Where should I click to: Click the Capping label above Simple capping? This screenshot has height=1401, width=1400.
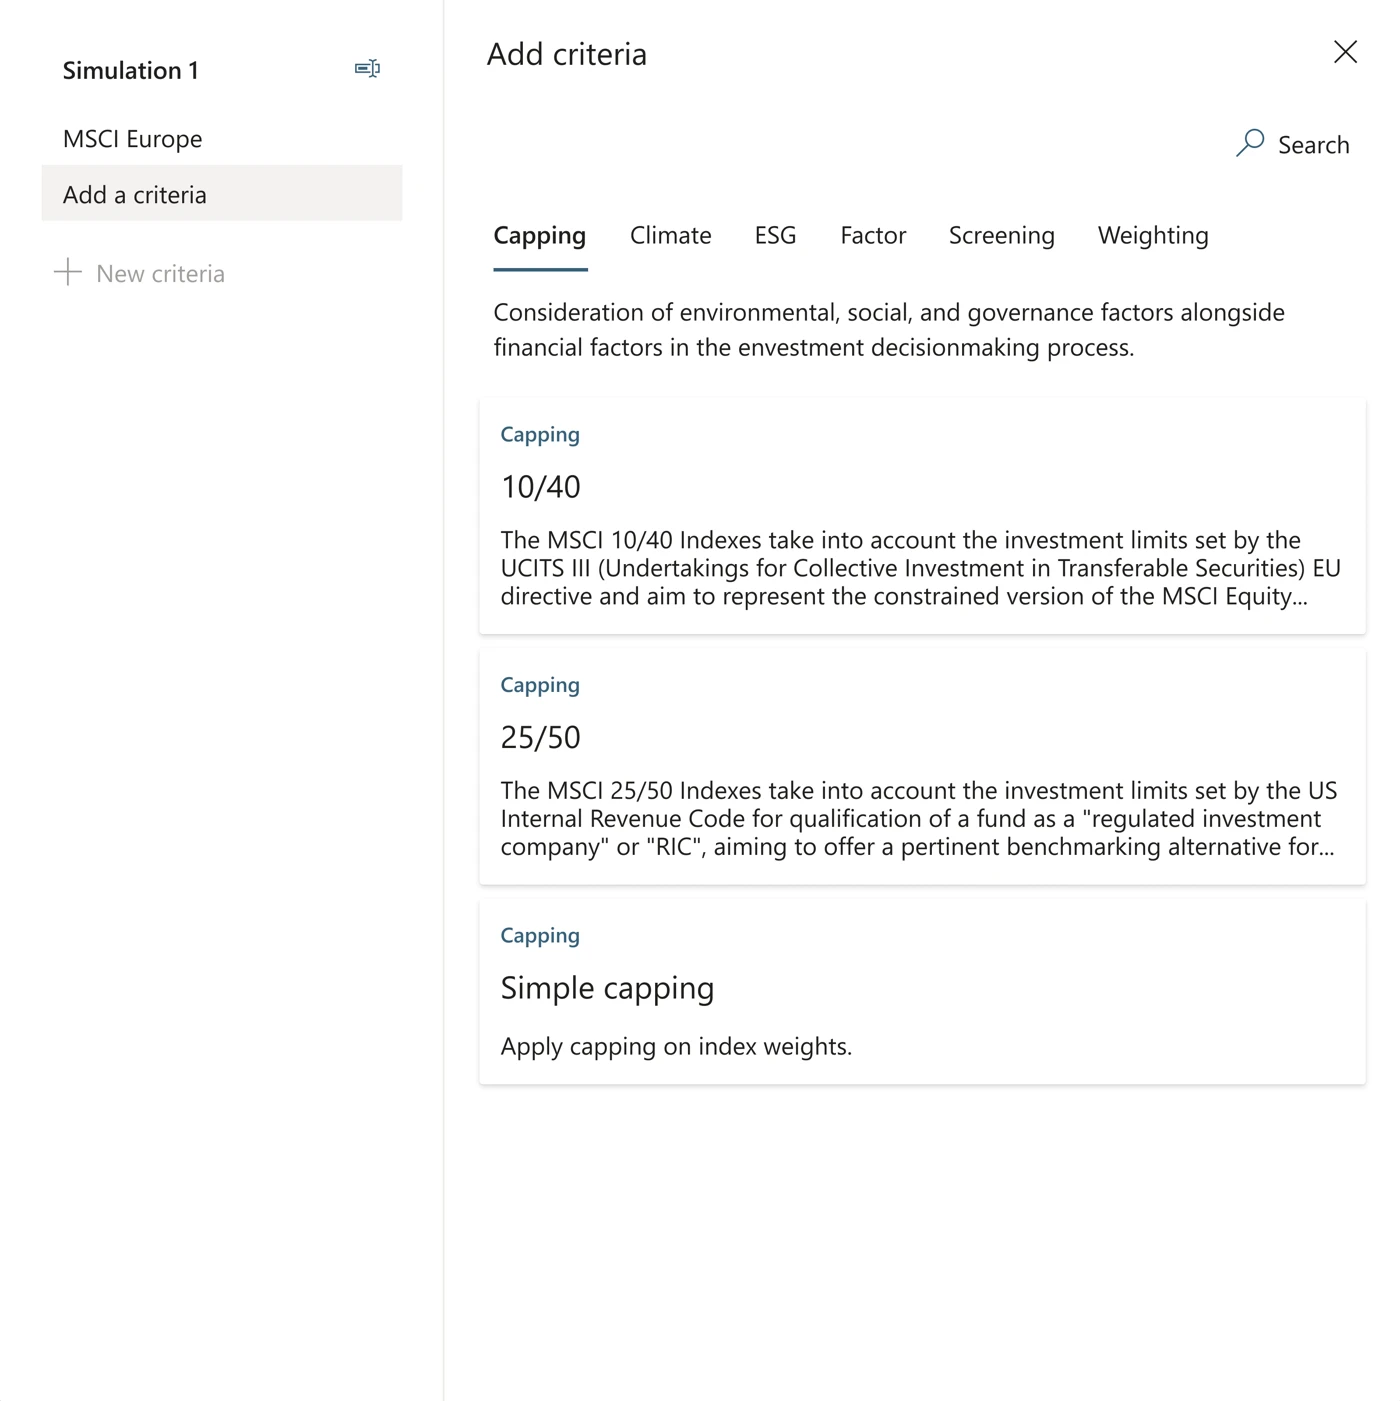coord(540,935)
